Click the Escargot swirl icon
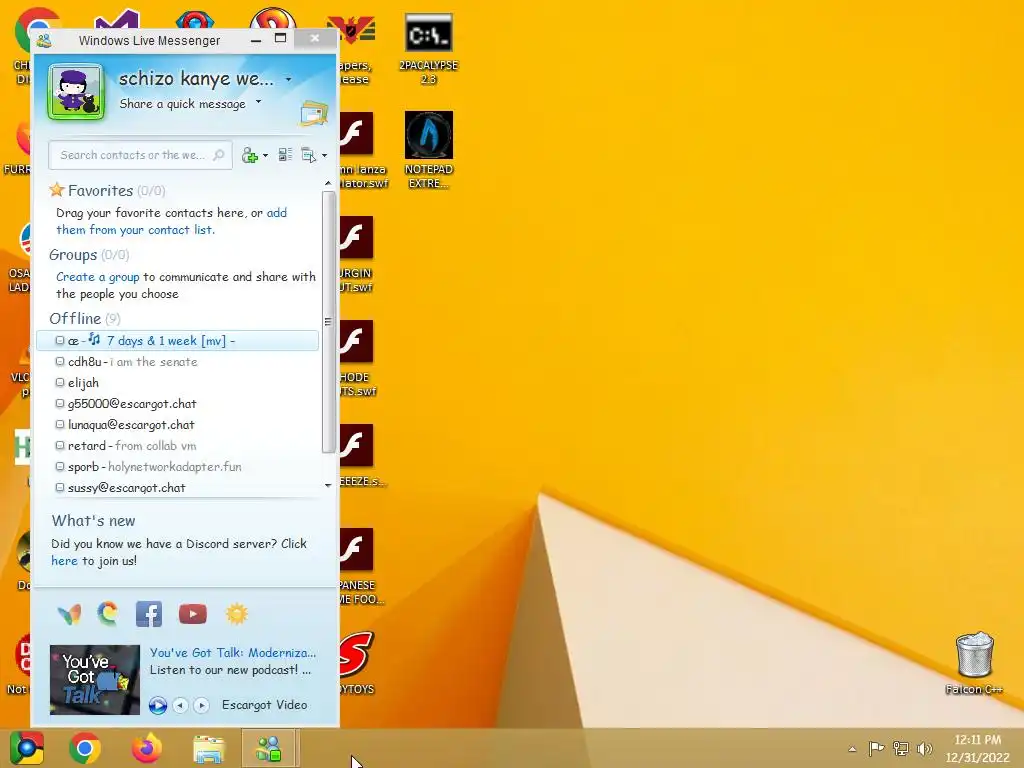Image resolution: width=1024 pixels, height=768 pixels. click(x=108, y=614)
